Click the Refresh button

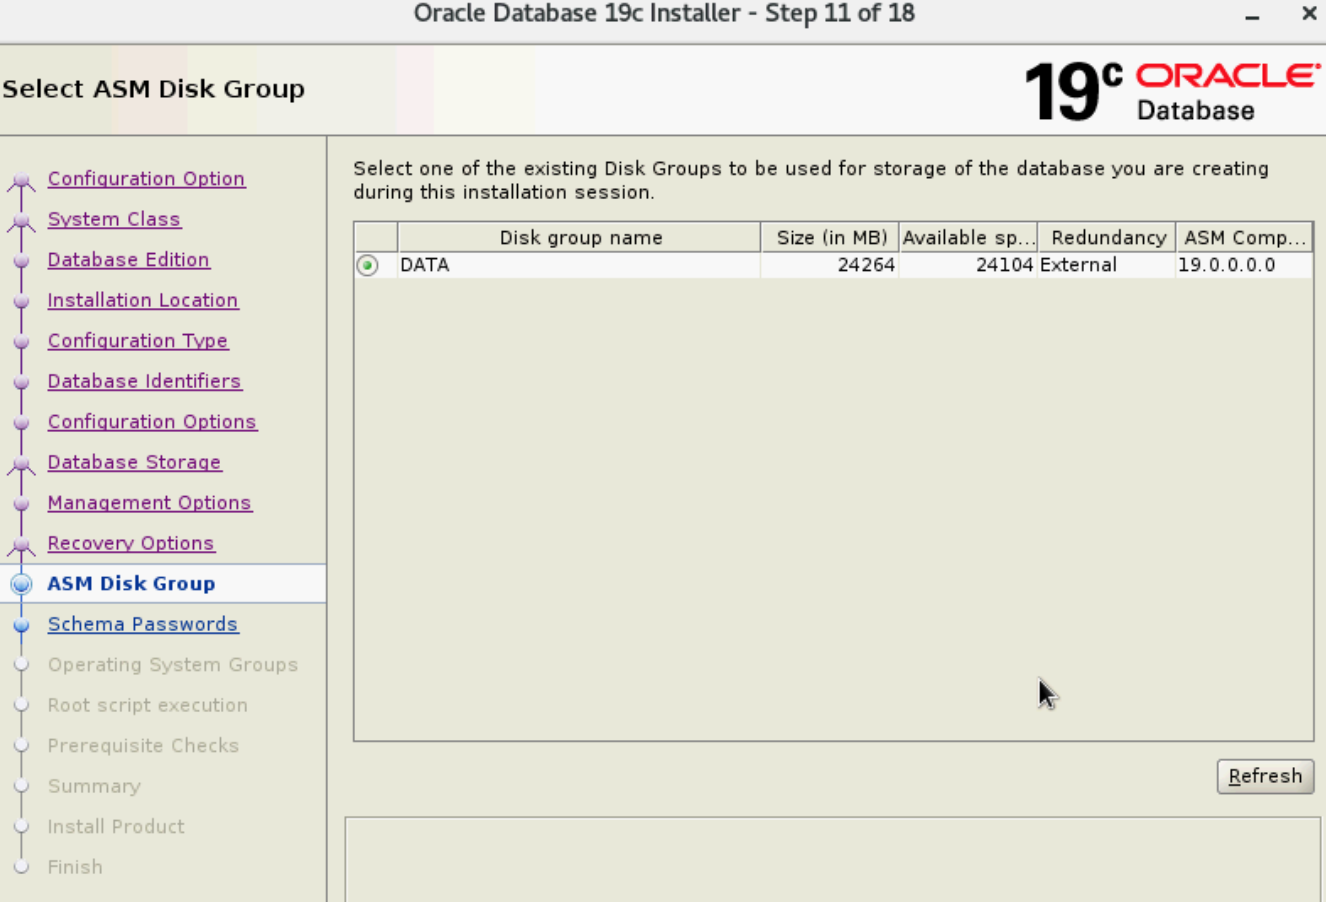tap(1265, 776)
